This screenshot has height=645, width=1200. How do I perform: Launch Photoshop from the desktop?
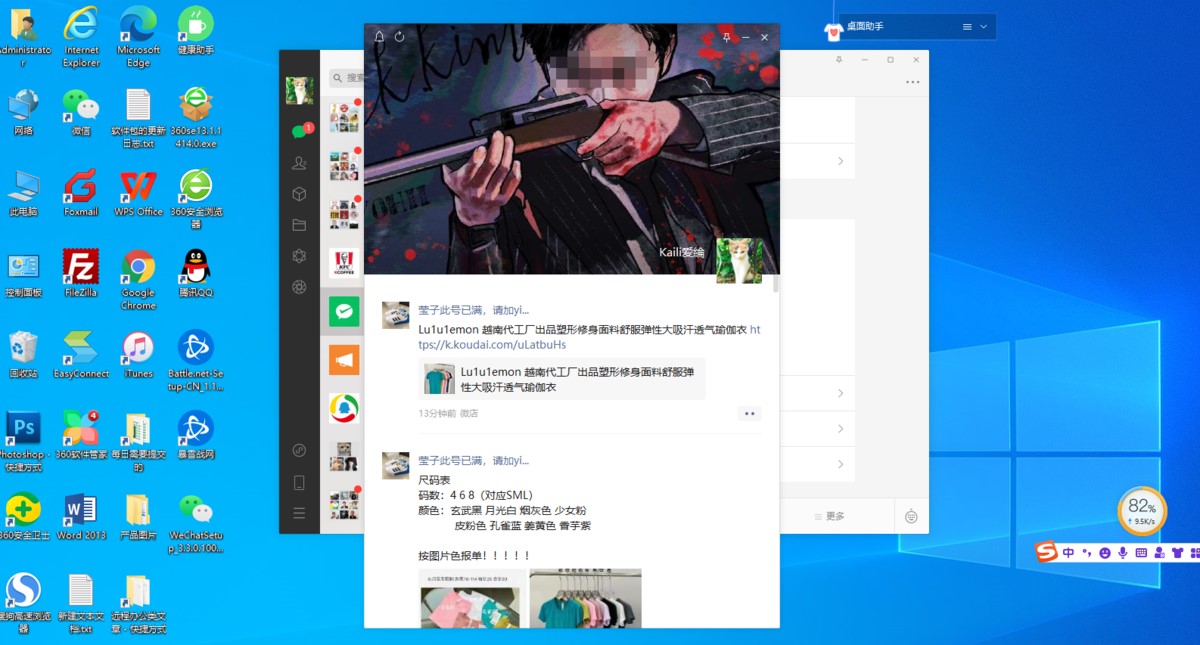[x=22, y=432]
